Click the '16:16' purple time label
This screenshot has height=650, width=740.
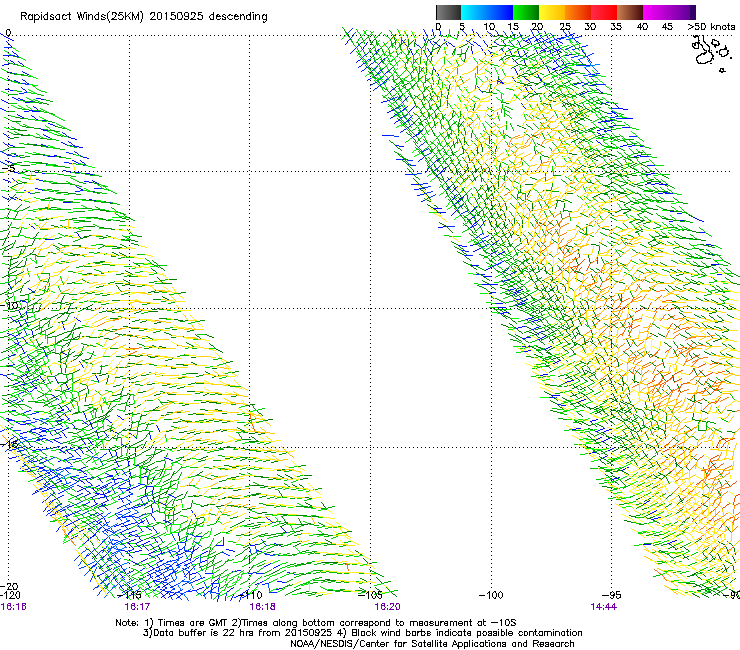pyautogui.click(x=13, y=607)
